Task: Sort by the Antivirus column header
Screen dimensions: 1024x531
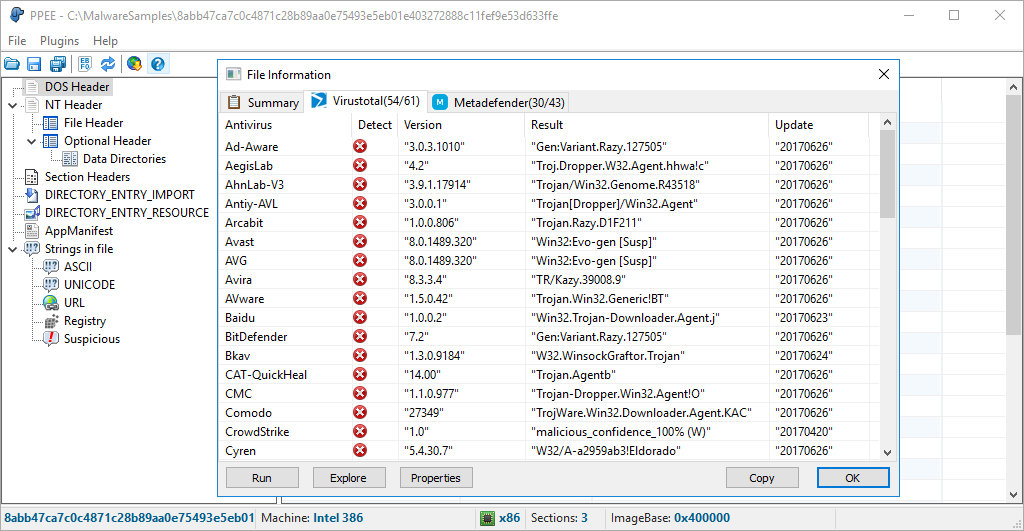Action: coord(285,125)
